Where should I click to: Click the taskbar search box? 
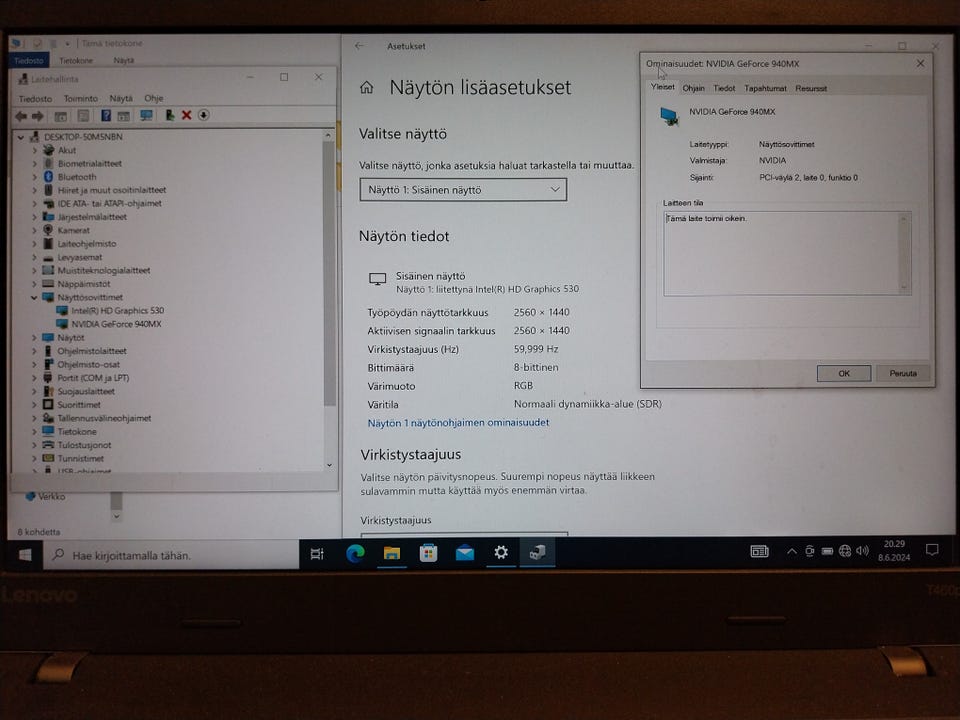170,555
